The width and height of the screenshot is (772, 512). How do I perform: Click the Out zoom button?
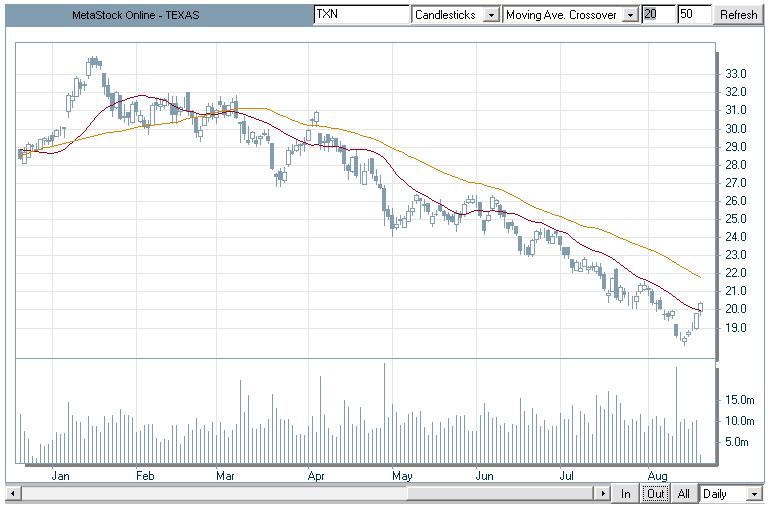(x=655, y=493)
